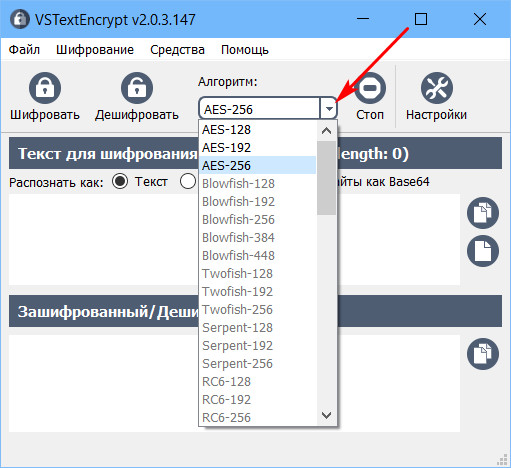Image resolution: width=511 pixels, height=468 pixels.
Task: Select the partially hidden second radio button
Action: pos(188,182)
